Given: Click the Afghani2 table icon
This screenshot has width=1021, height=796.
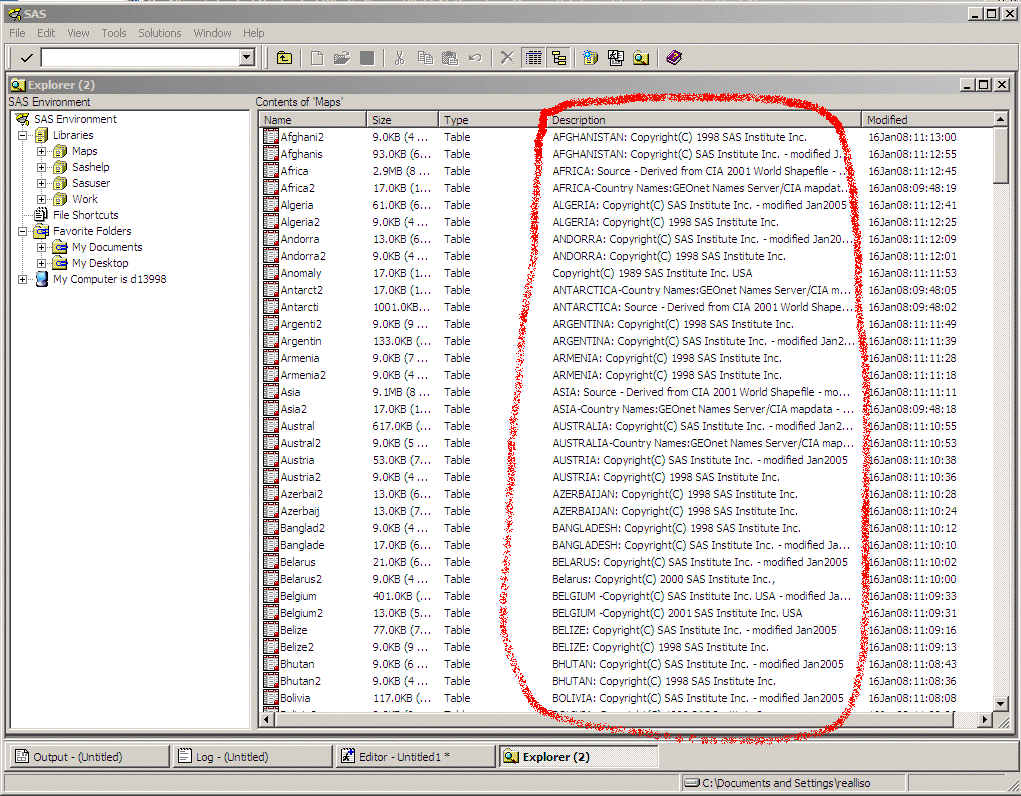Looking at the screenshot, I should (271, 137).
